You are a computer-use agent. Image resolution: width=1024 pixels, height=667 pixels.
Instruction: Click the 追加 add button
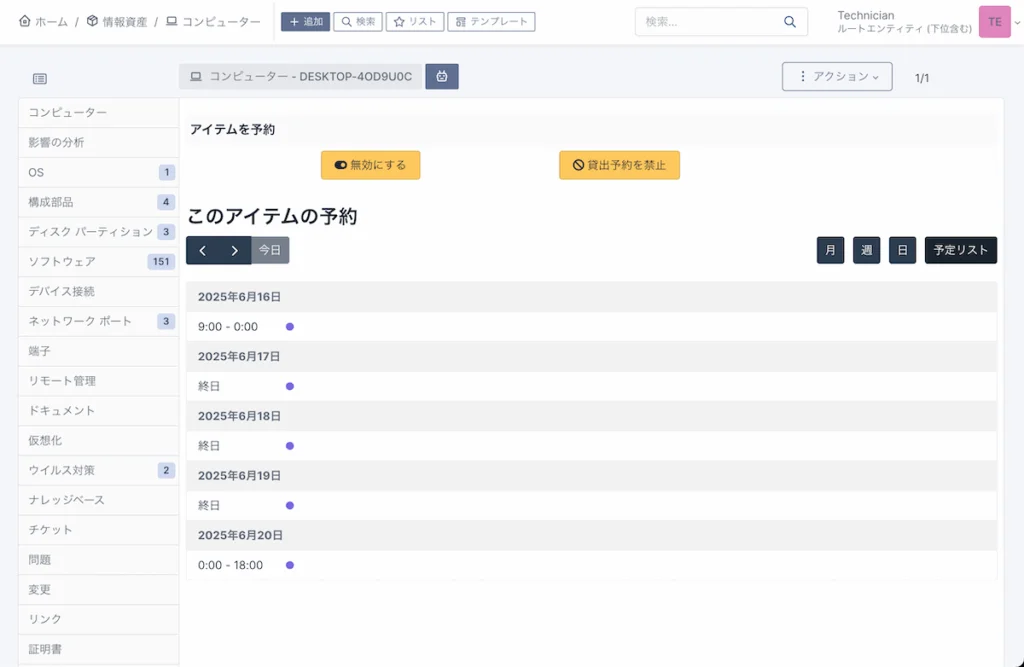tap(306, 22)
